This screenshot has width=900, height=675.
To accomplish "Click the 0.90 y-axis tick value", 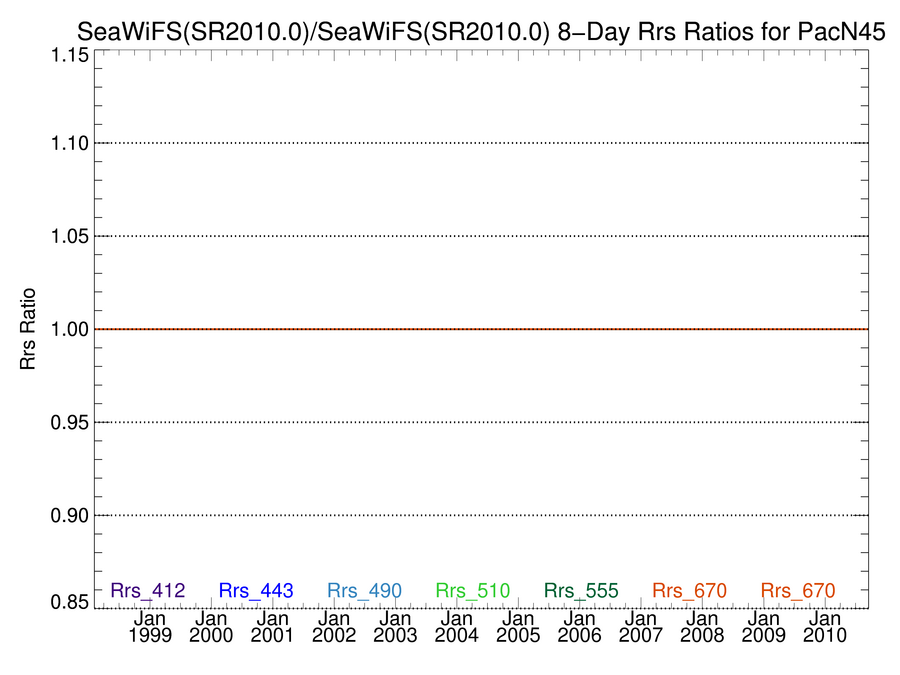I will [x=70, y=515].
